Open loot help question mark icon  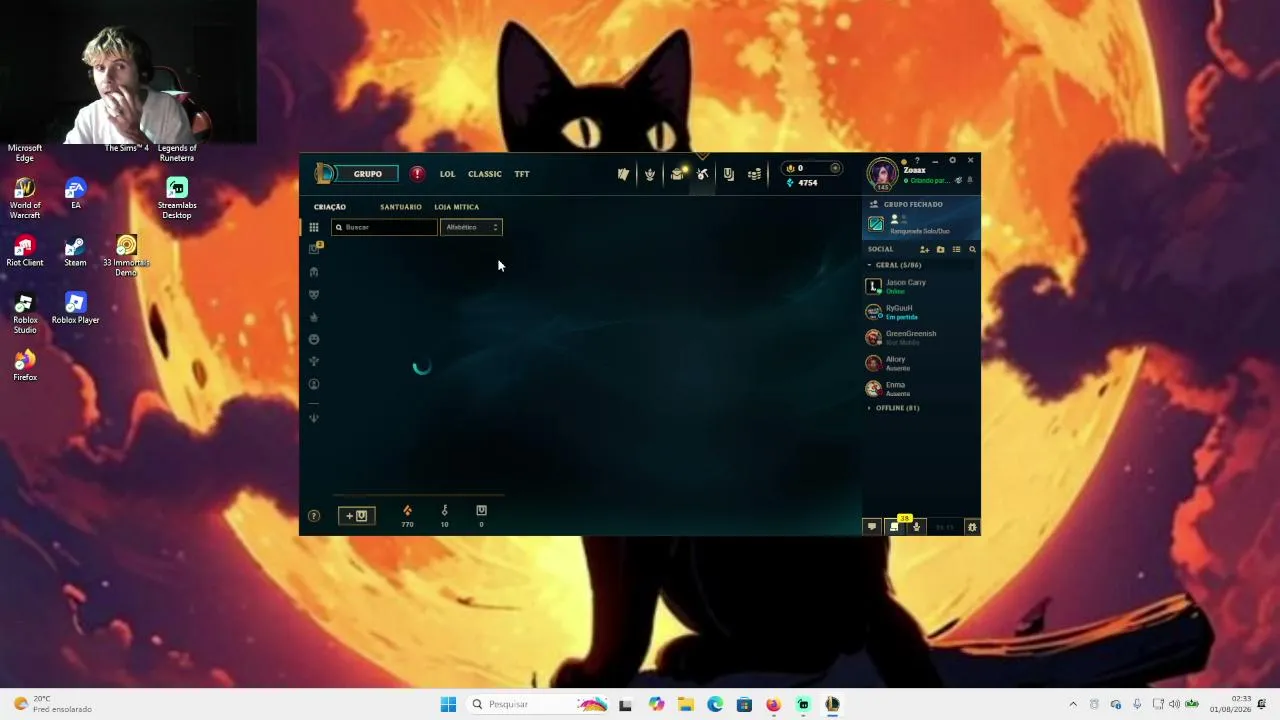click(314, 516)
